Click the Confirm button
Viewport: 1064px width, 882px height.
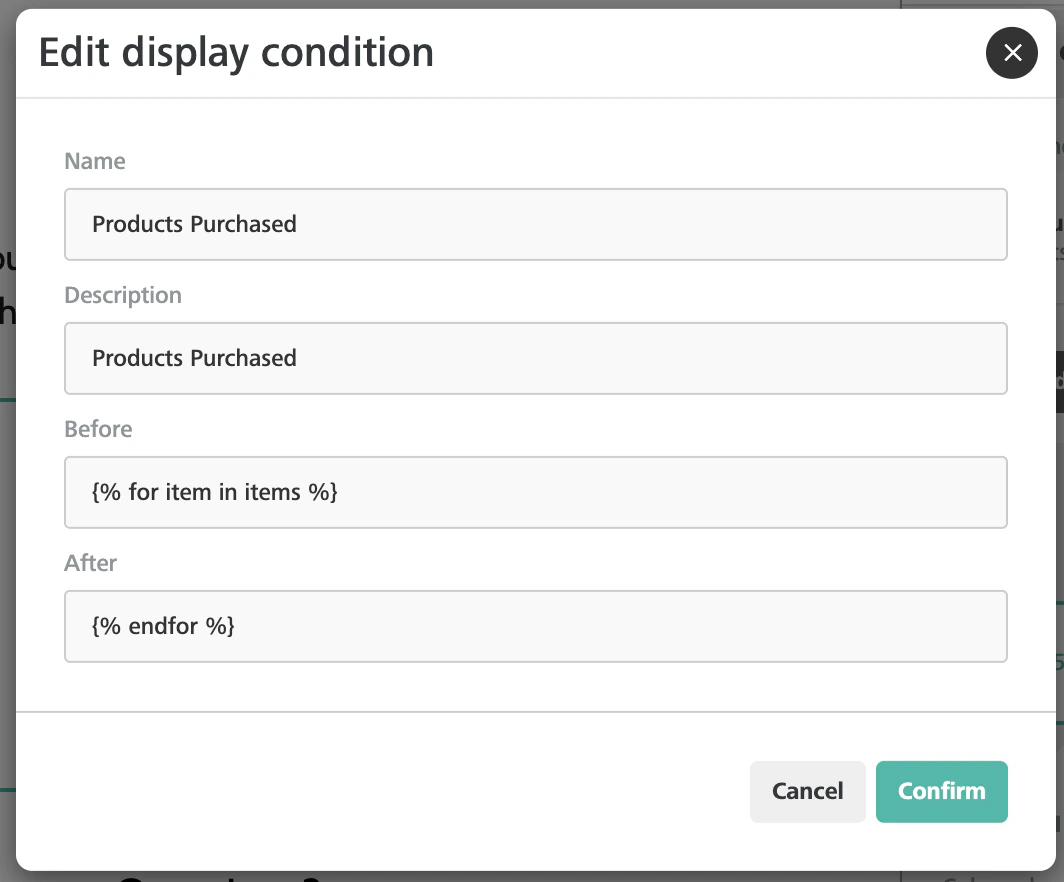(941, 791)
